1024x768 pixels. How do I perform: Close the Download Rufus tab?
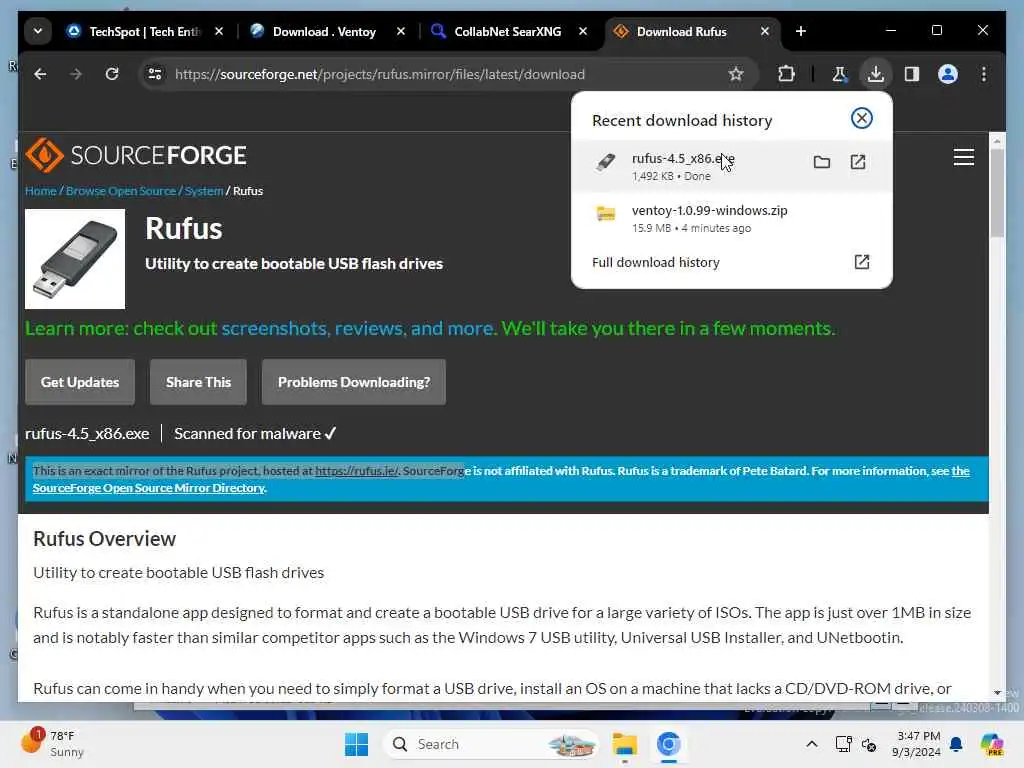coord(765,31)
